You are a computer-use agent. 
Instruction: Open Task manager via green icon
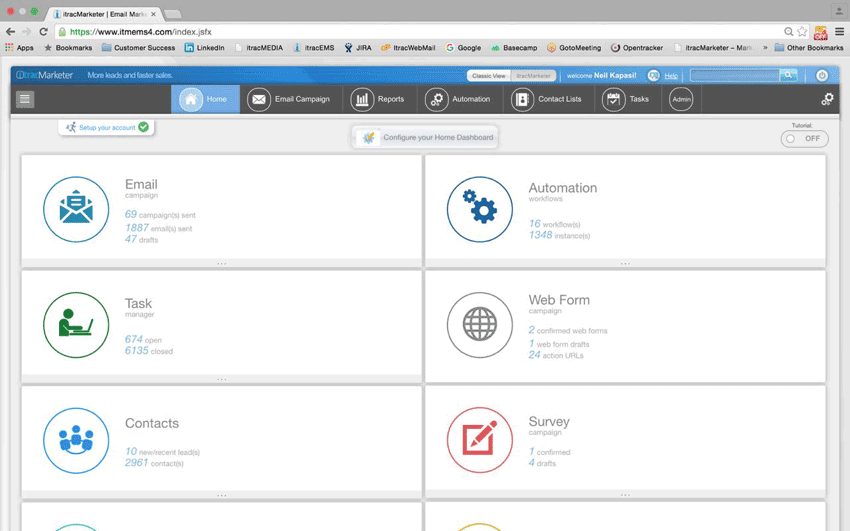tap(76, 325)
